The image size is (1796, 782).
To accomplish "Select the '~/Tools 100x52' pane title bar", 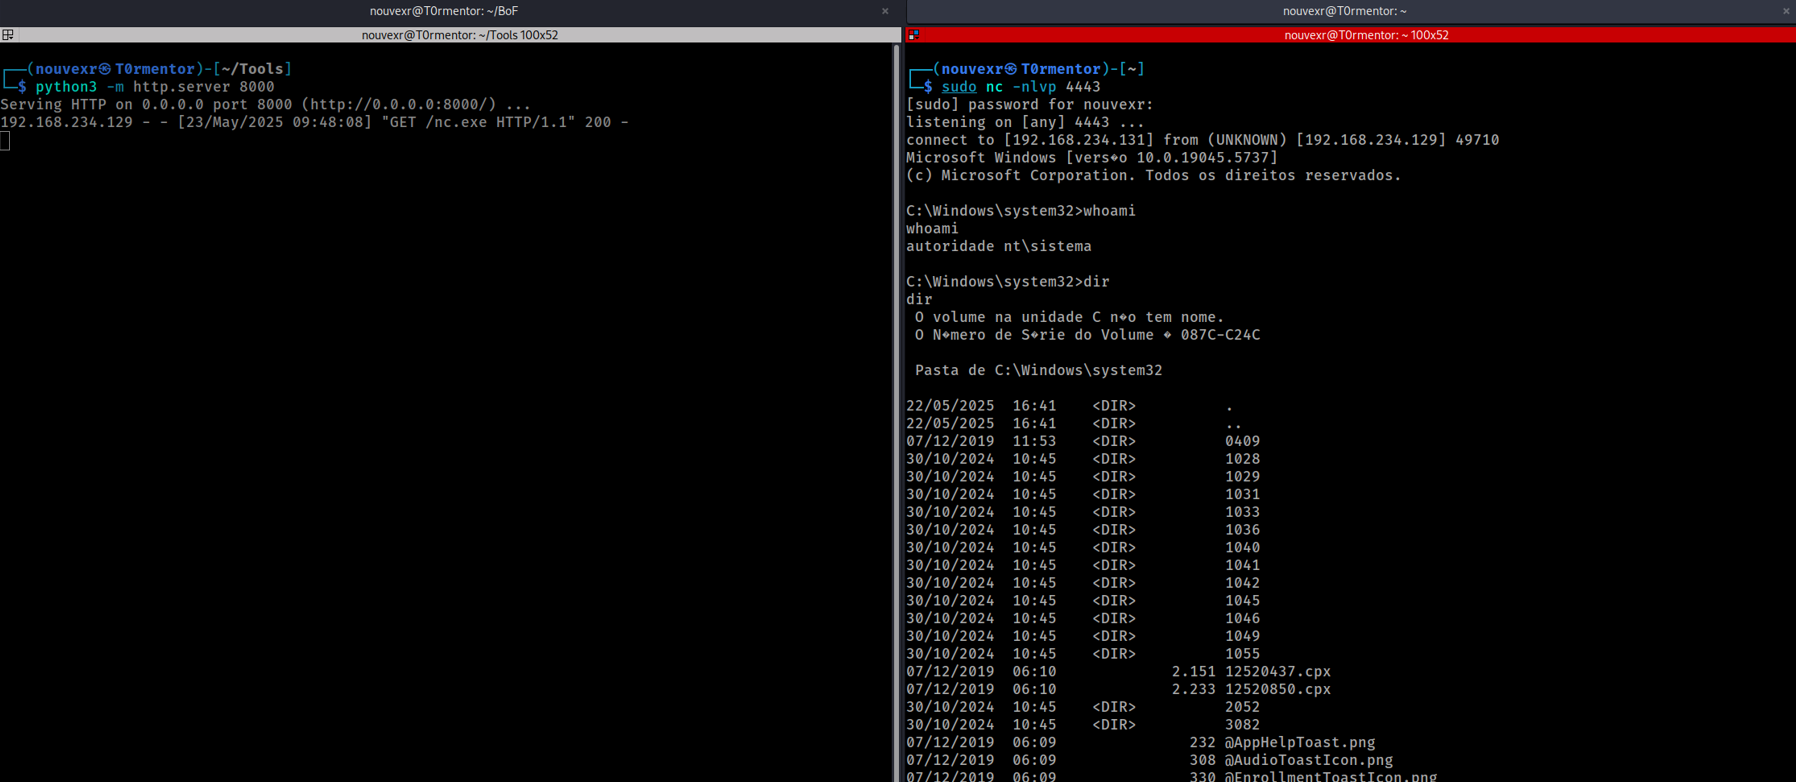I will [459, 35].
